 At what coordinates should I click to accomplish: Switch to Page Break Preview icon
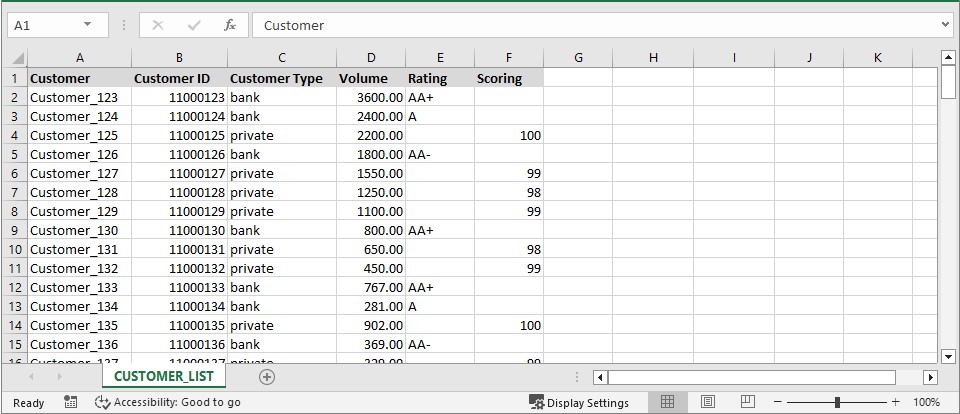(x=748, y=402)
